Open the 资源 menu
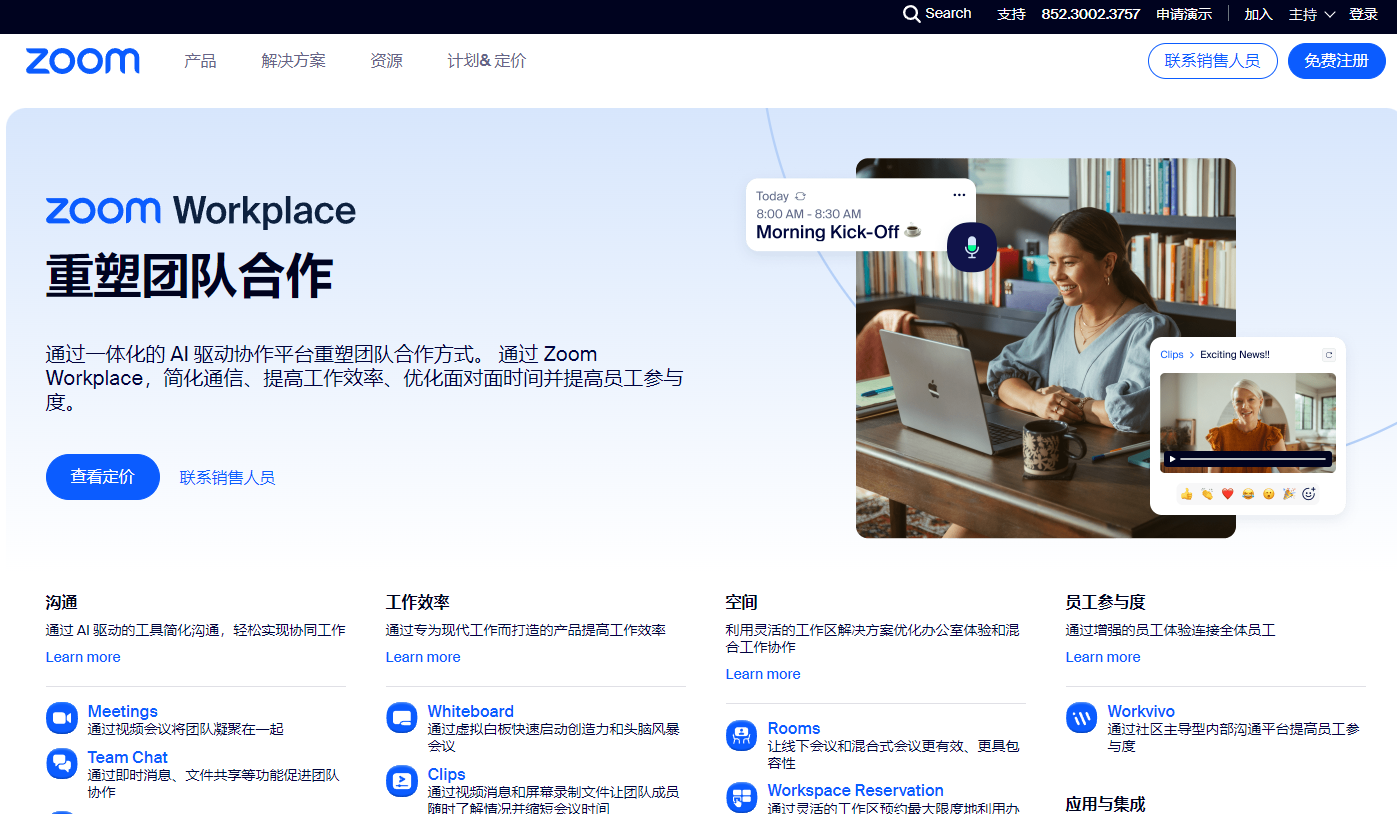 pos(386,61)
